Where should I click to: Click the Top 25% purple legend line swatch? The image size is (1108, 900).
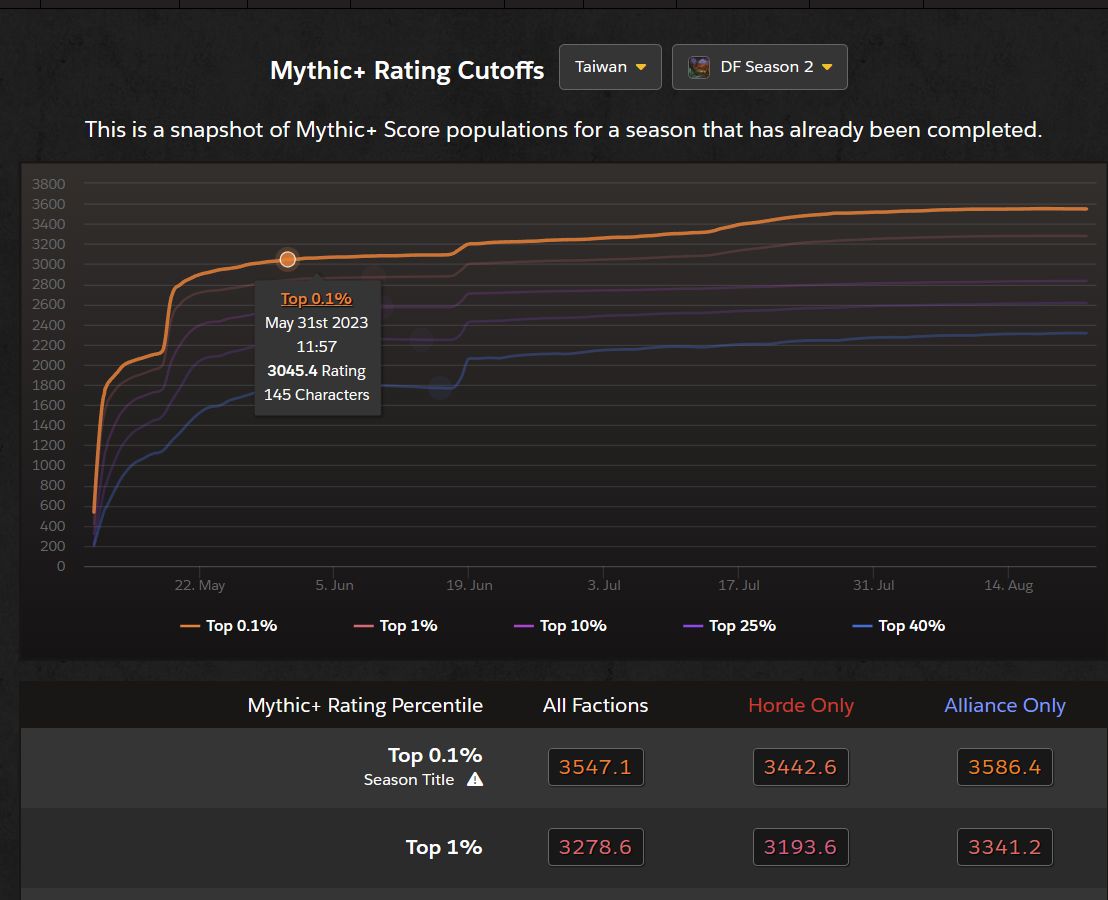click(x=693, y=626)
